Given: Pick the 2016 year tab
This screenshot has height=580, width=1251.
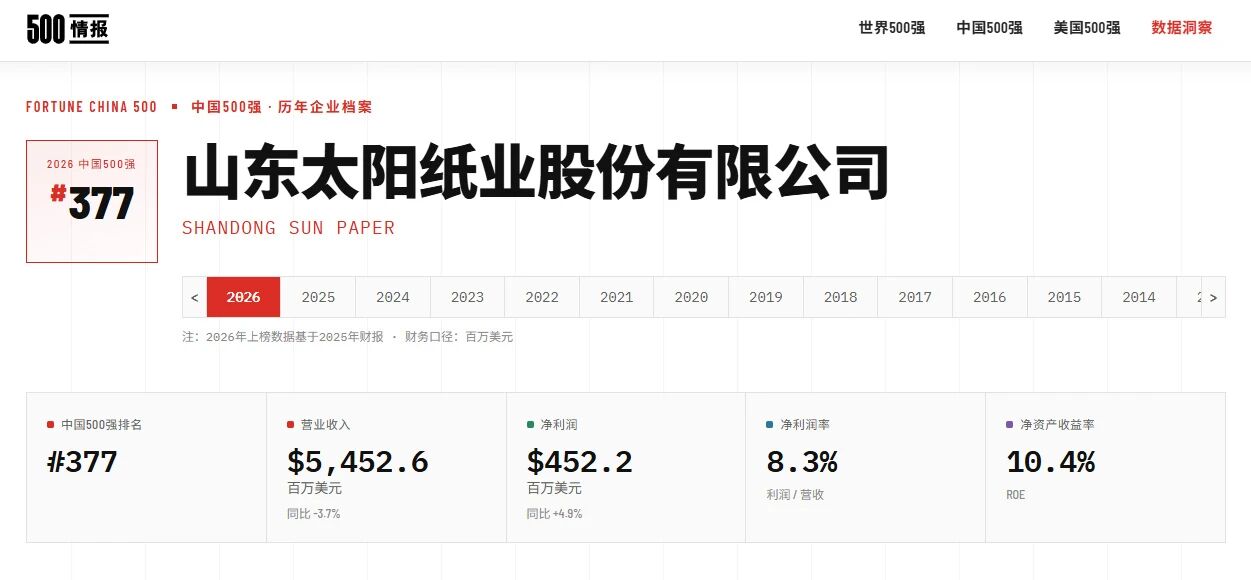Looking at the screenshot, I should coord(990,297).
